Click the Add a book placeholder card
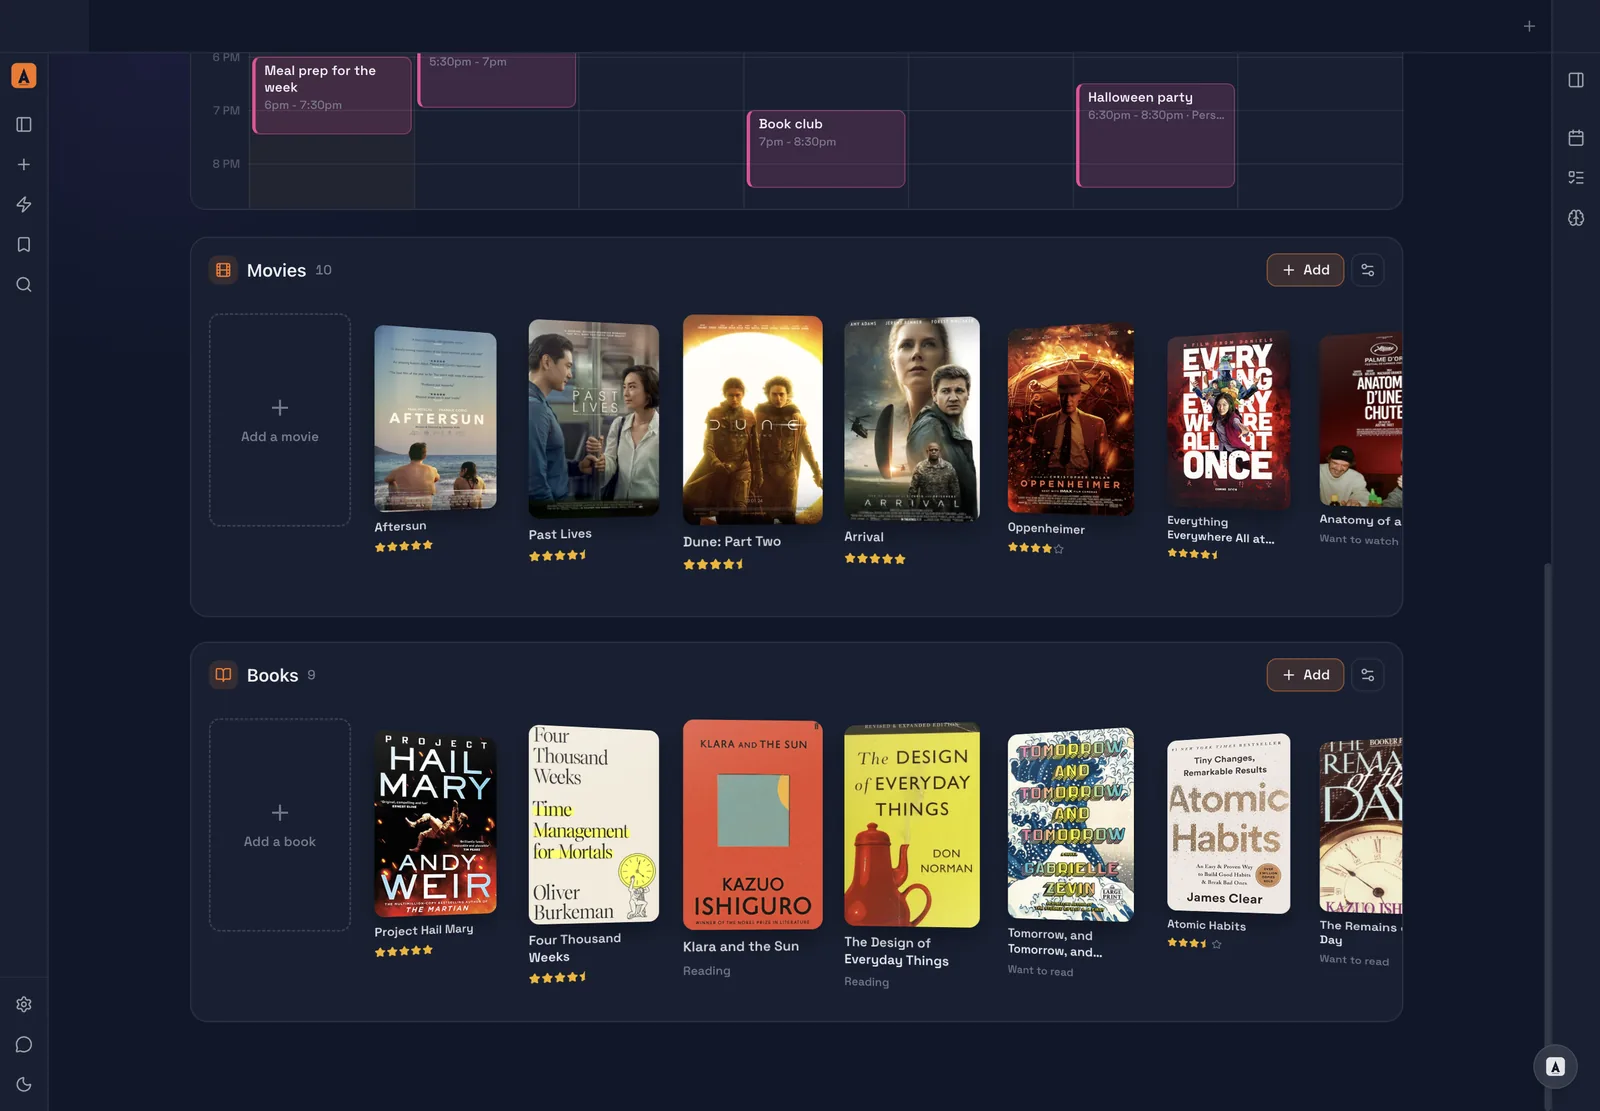This screenshot has width=1600, height=1111. pos(280,825)
